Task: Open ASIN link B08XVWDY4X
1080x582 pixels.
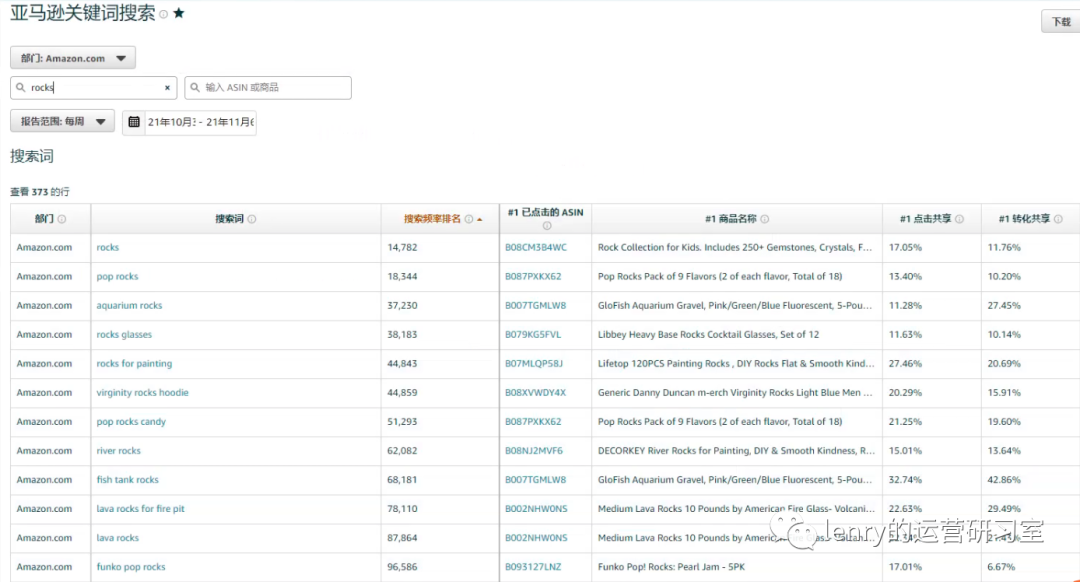Action: coord(535,393)
